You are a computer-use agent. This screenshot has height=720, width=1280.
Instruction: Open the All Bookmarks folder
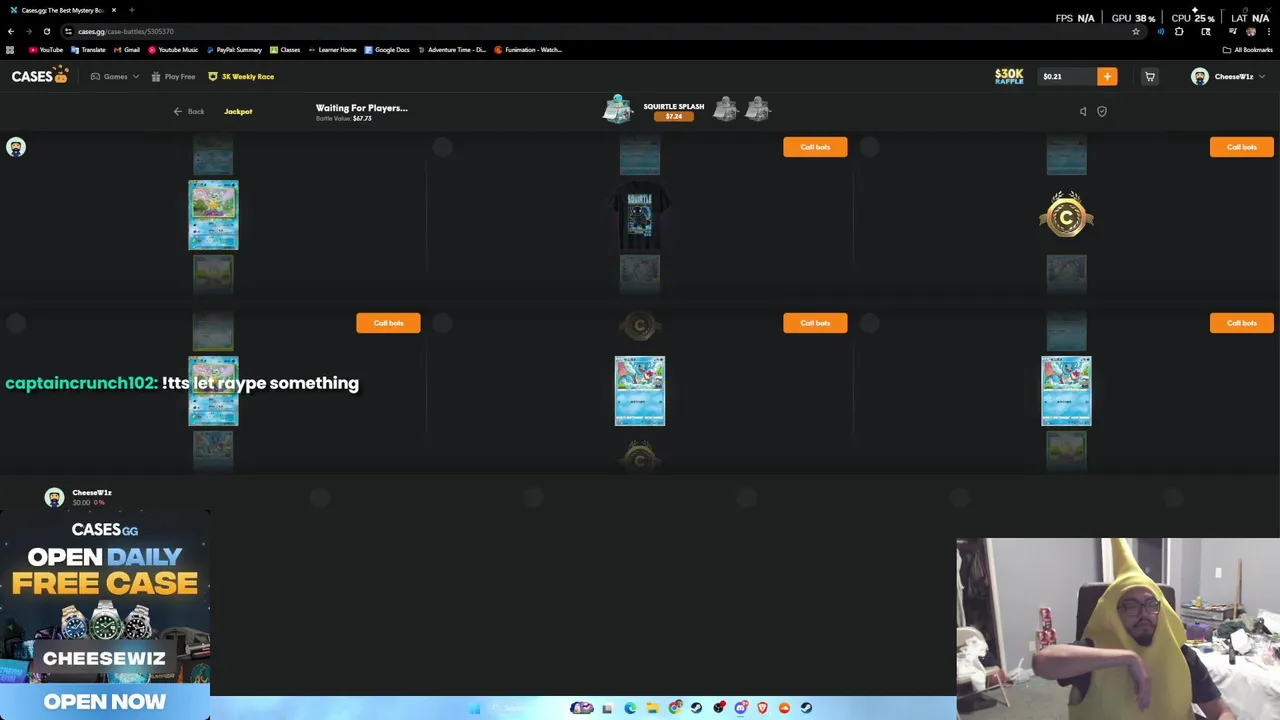(1248, 50)
